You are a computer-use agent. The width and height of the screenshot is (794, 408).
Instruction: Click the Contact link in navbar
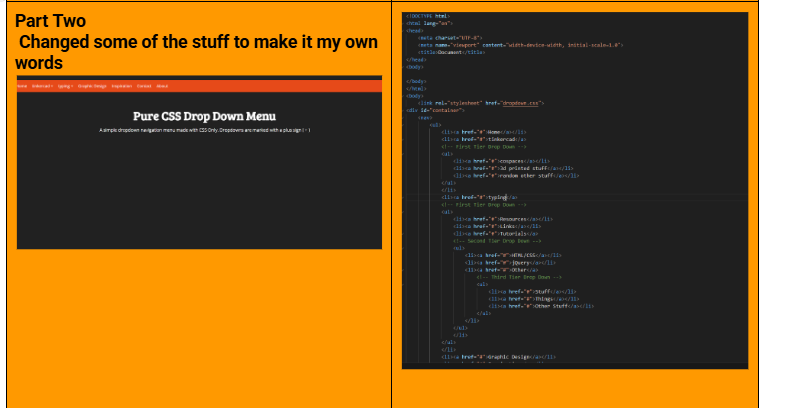[x=144, y=87]
